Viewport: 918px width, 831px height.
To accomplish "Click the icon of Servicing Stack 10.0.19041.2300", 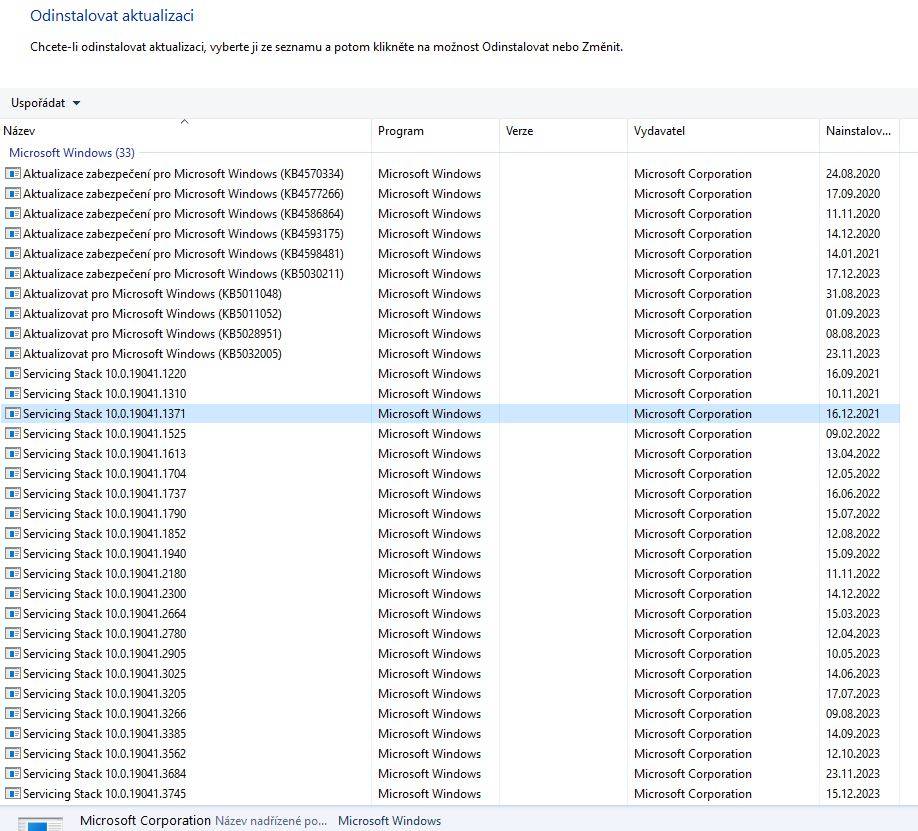I will coord(13,593).
